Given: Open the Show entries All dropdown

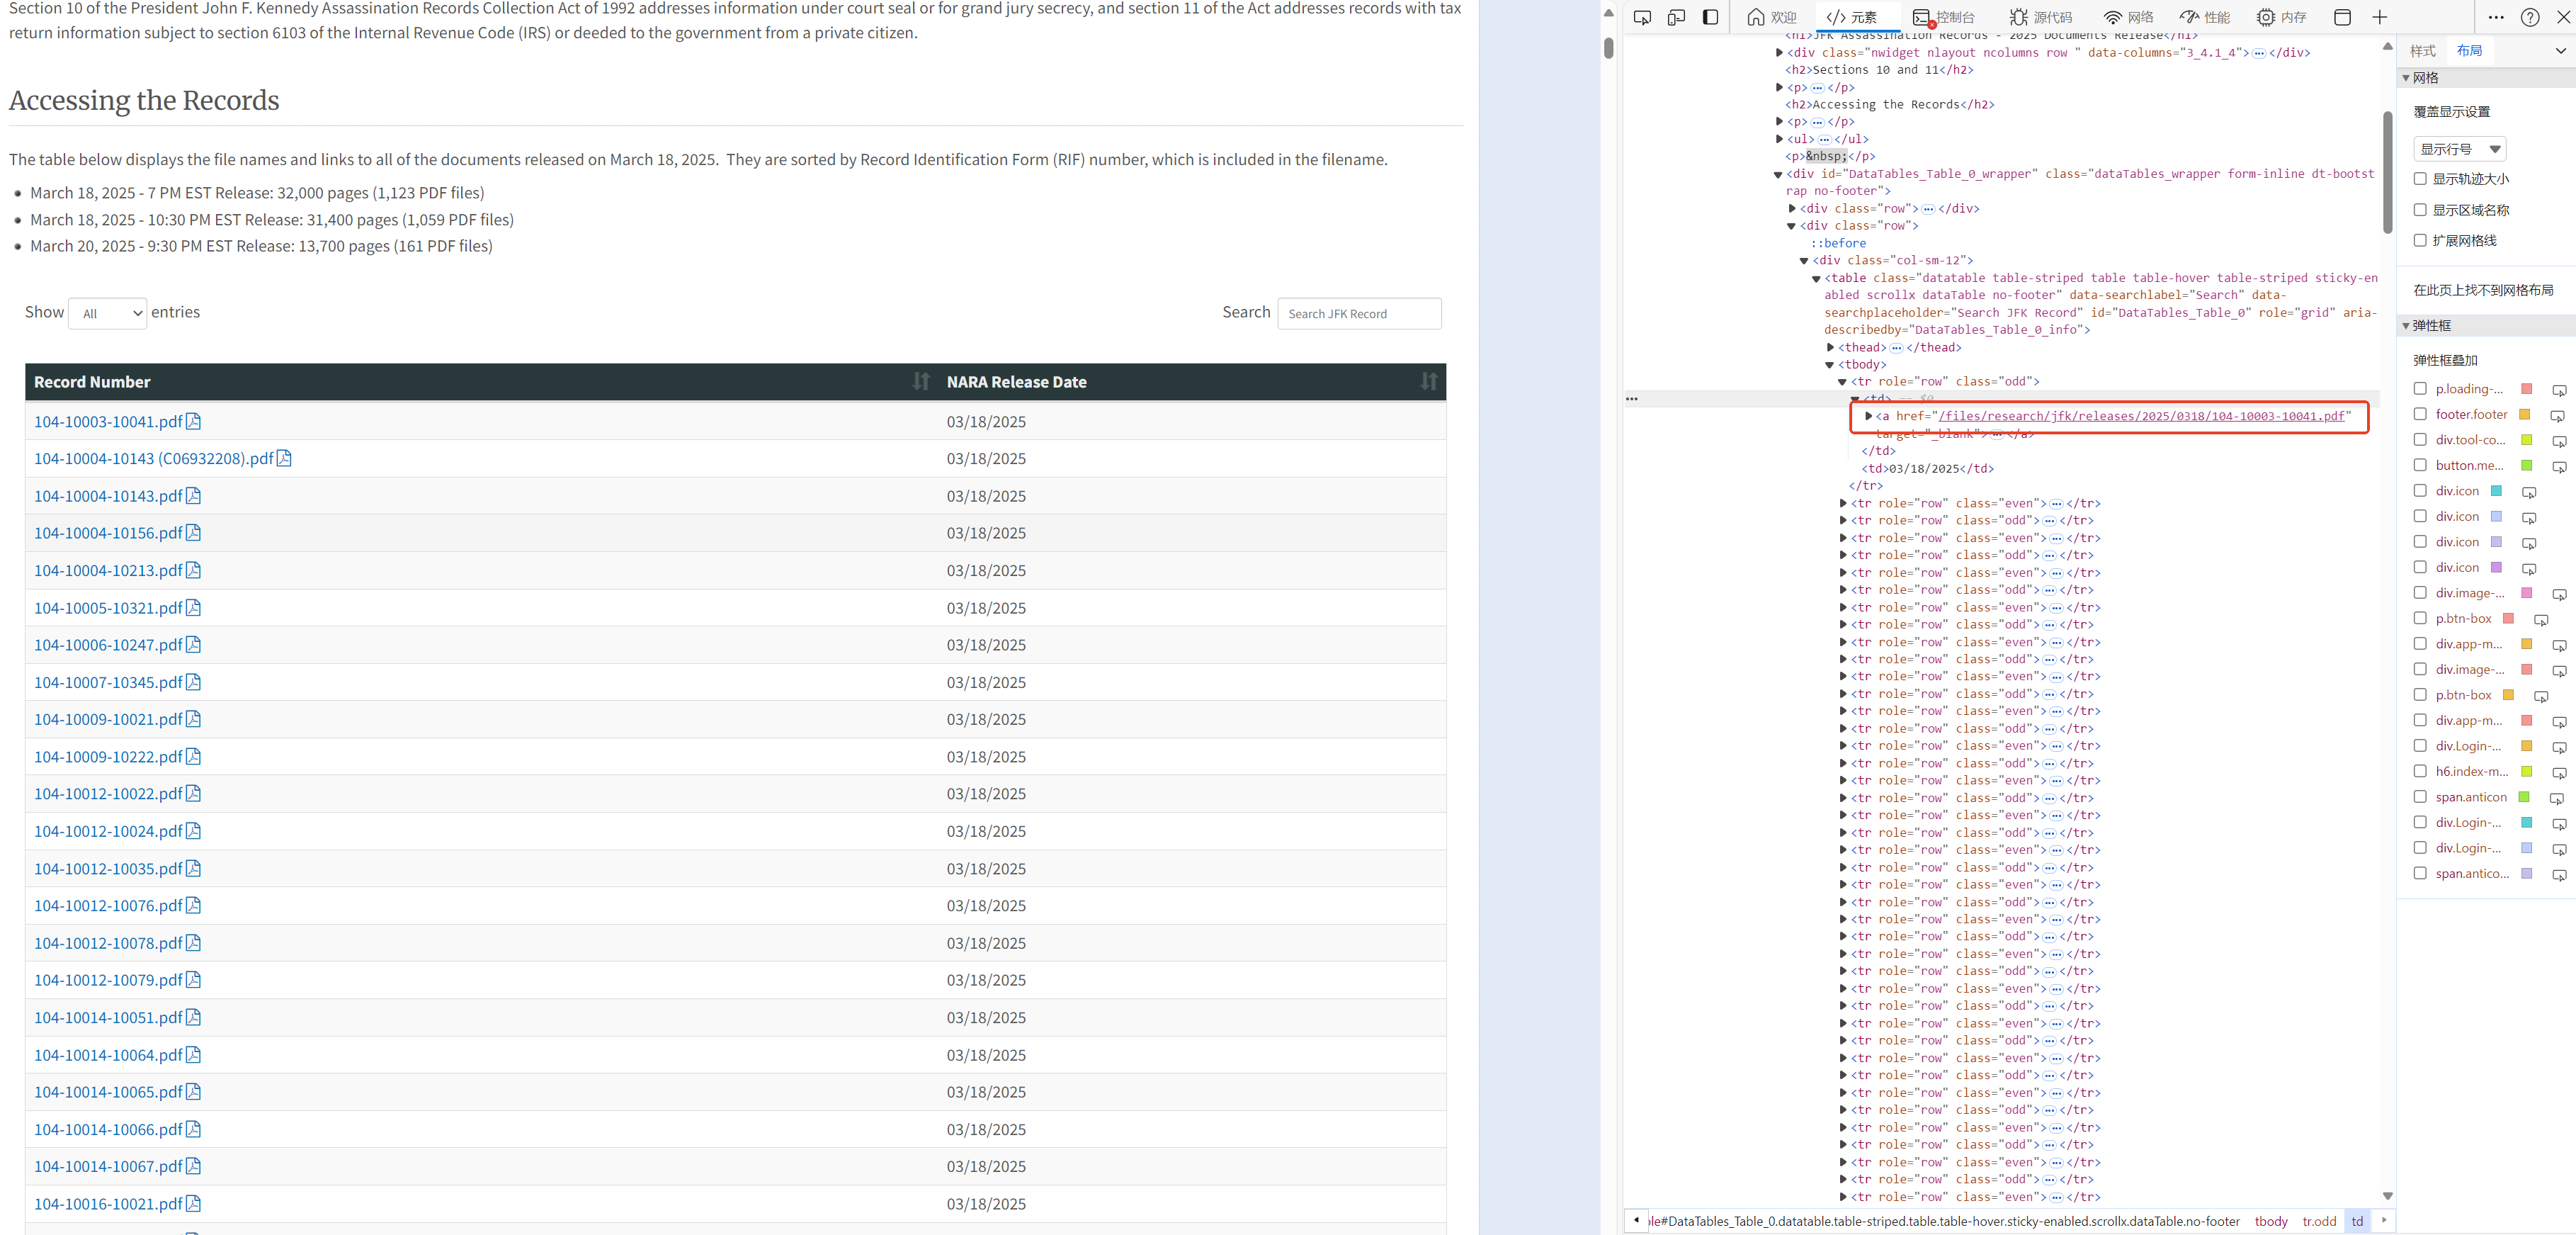Looking at the screenshot, I should point(108,313).
